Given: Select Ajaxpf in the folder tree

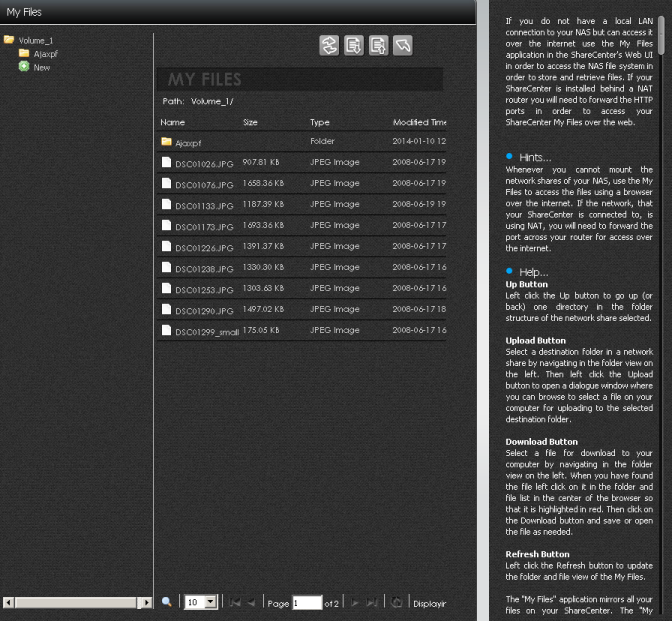Looking at the screenshot, I should click(x=45, y=54).
